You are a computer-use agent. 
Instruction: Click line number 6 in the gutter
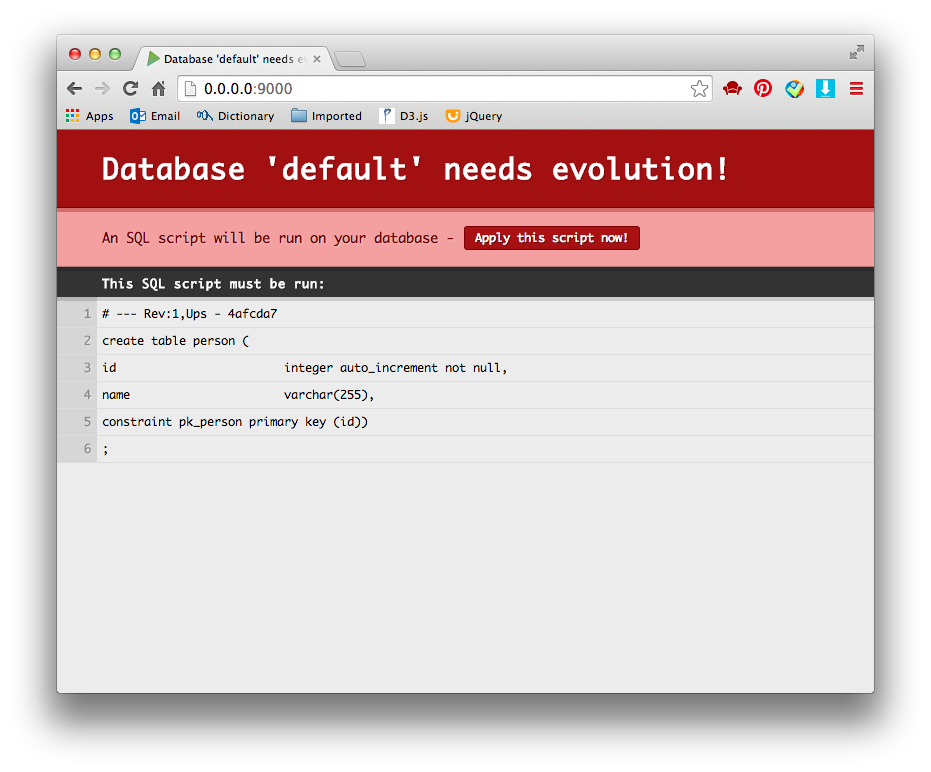click(87, 448)
